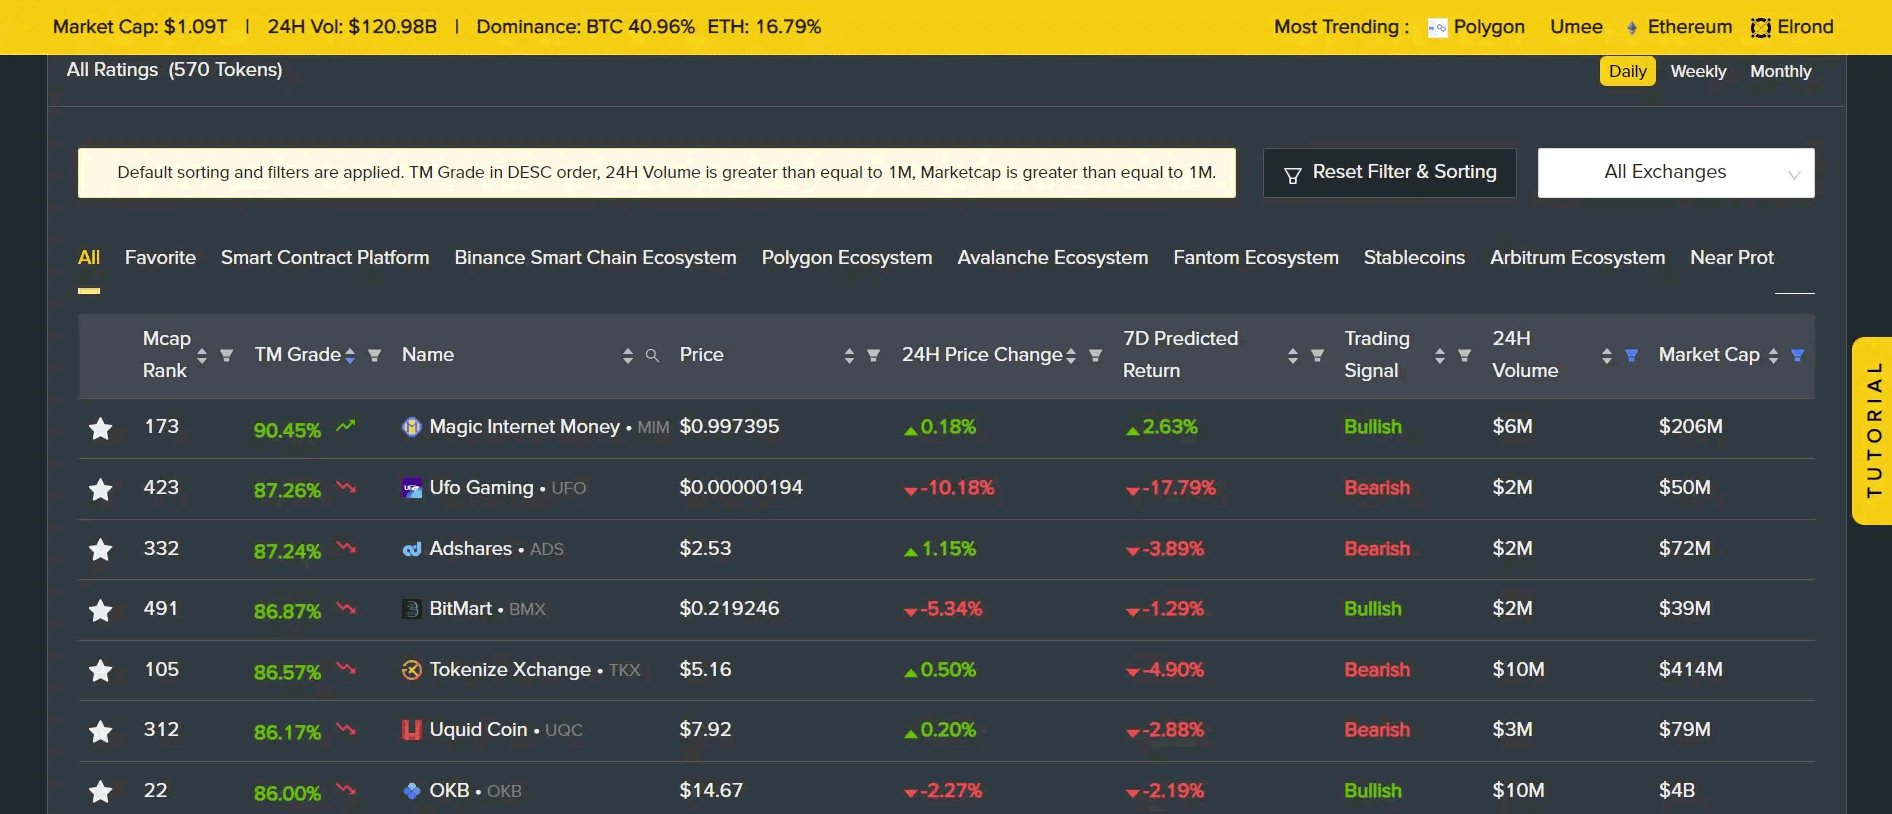Open Magic Internet Money token name

[x=524, y=427]
